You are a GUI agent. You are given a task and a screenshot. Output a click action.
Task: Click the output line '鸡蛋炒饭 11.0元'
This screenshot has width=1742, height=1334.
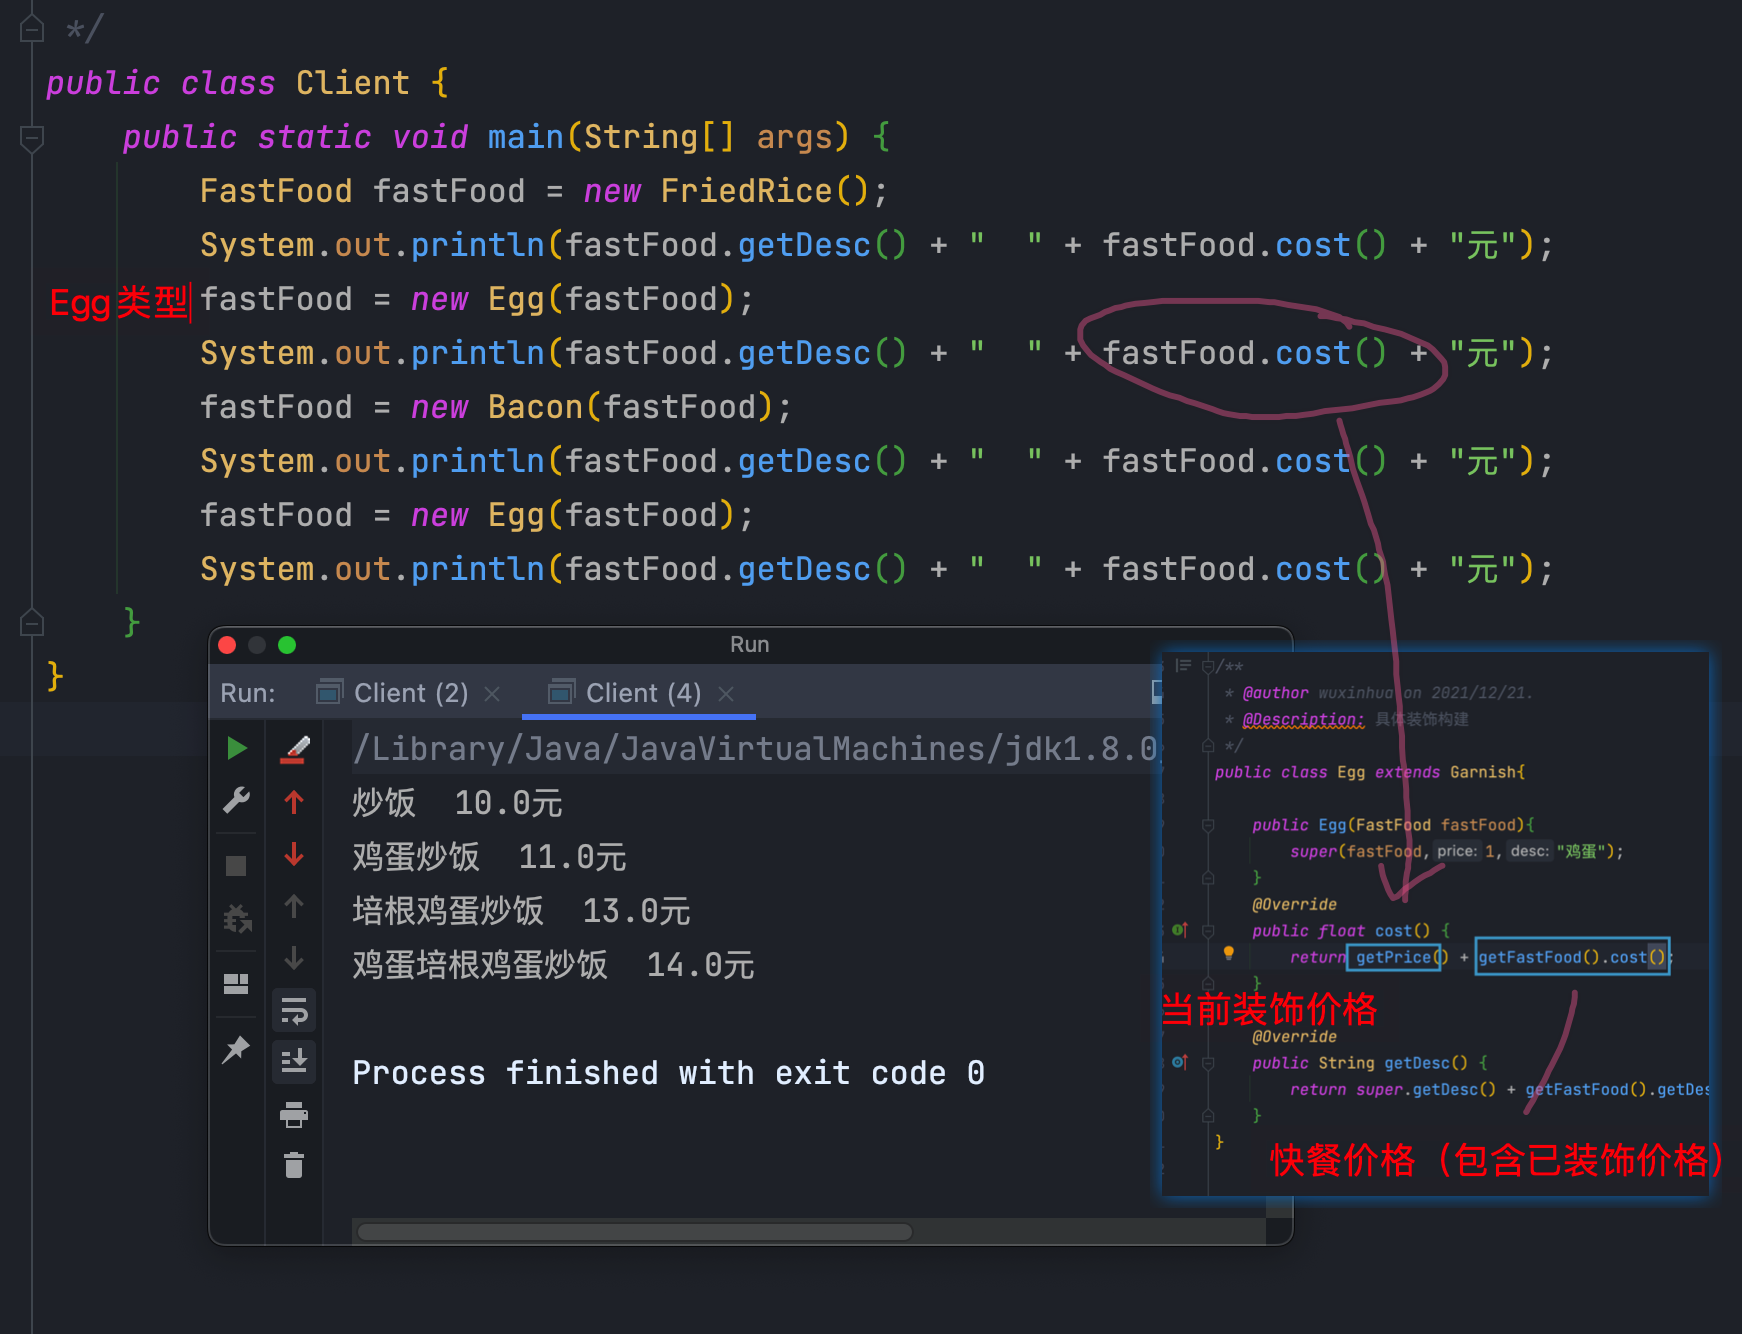coord(489,857)
